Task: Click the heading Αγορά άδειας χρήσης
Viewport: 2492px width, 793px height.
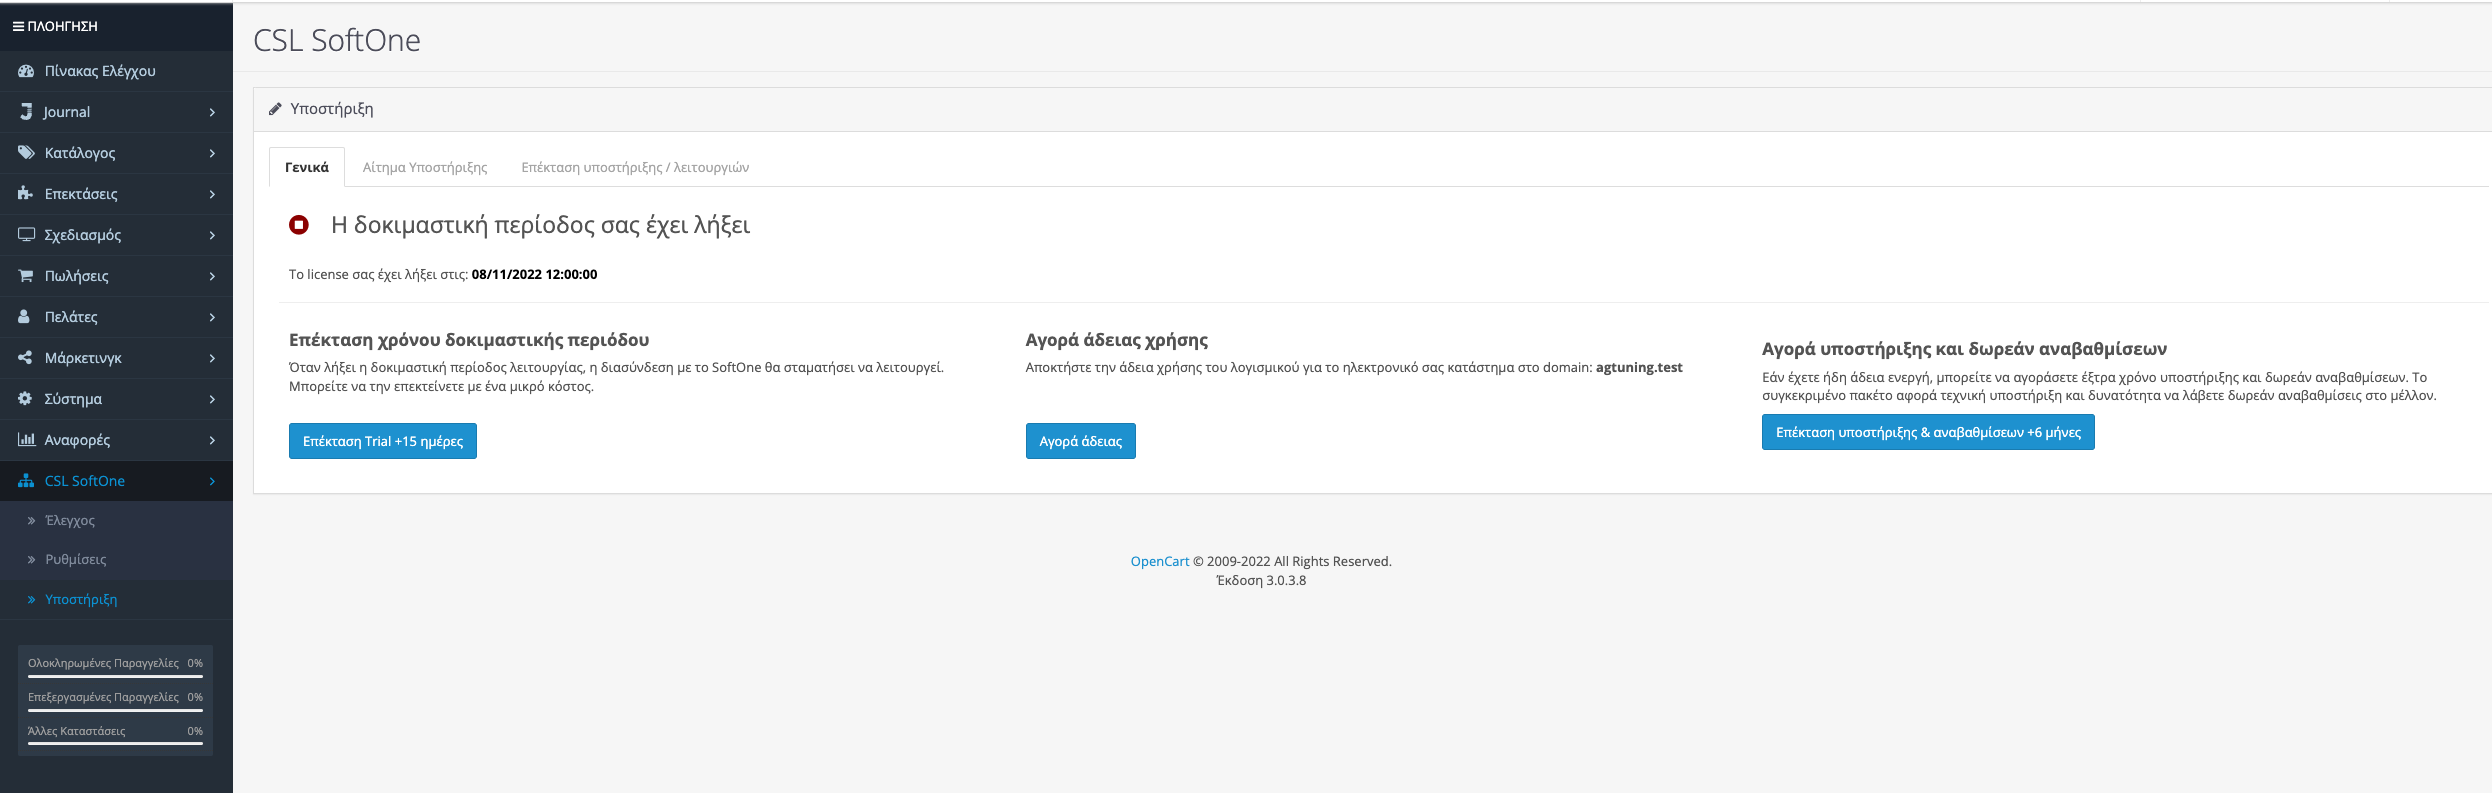Action: pyautogui.click(x=1117, y=340)
